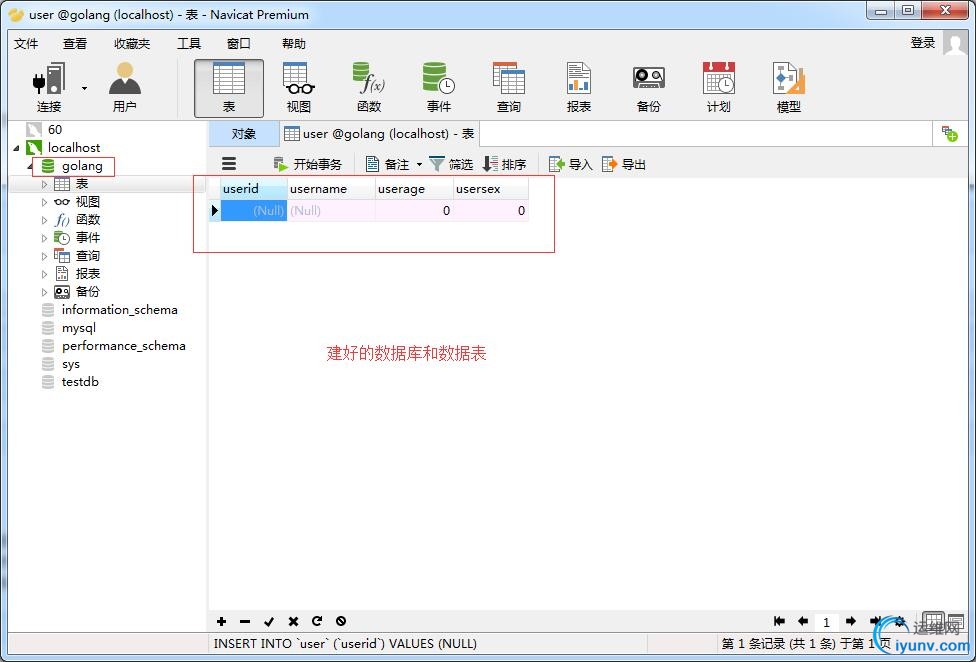Open the 事件 event objects
Viewport: 976px width, 662px height.
point(438,88)
